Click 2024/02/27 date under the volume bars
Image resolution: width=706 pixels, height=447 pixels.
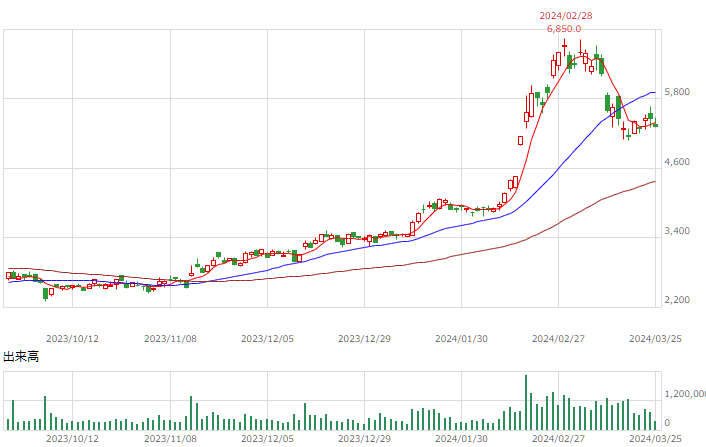pos(558,438)
